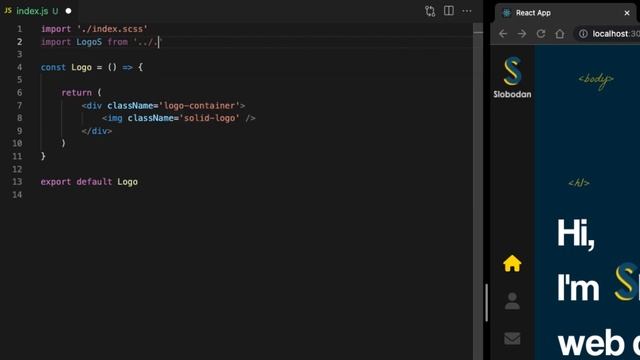Screen dimensions: 640x360
Task: Click the return keyword on line 6
Action: point(76,93)
